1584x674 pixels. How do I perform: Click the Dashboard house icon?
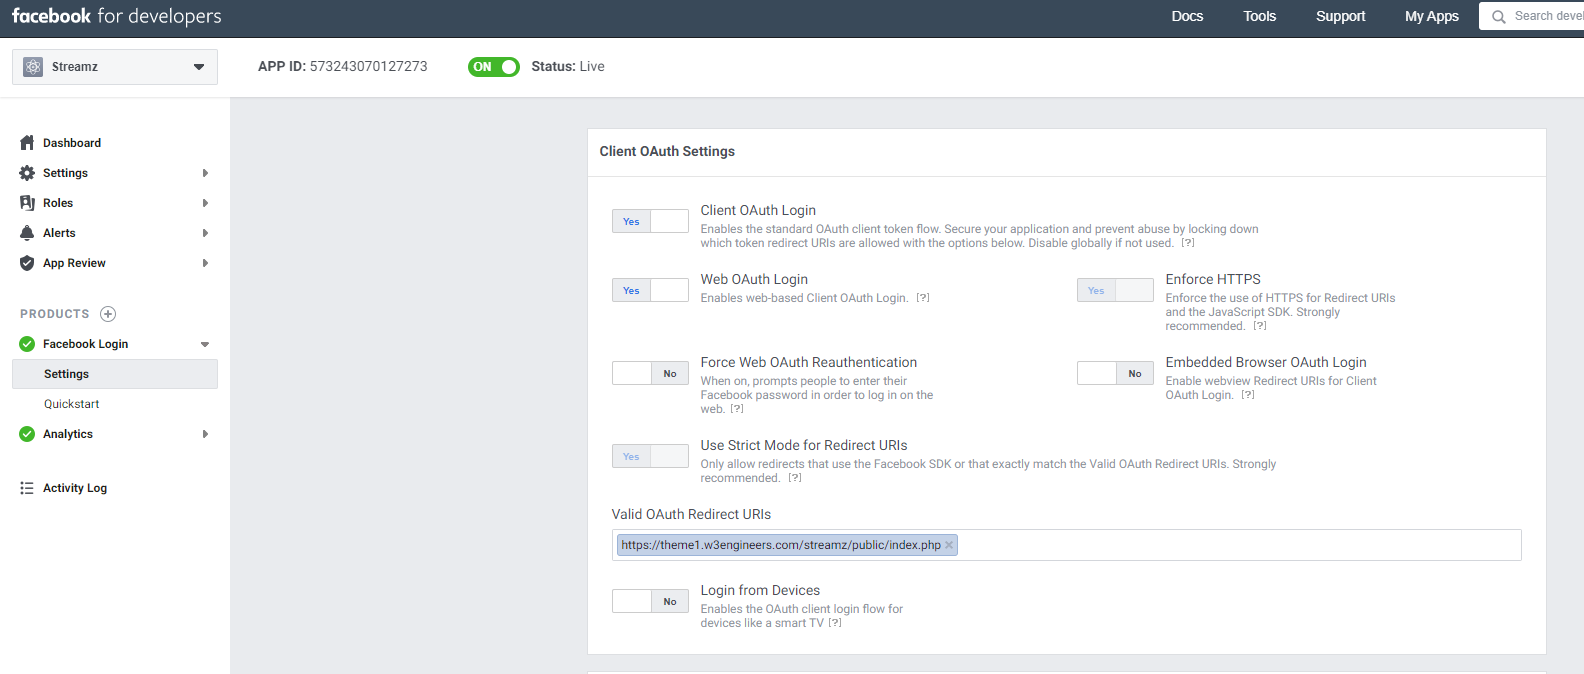27,143
